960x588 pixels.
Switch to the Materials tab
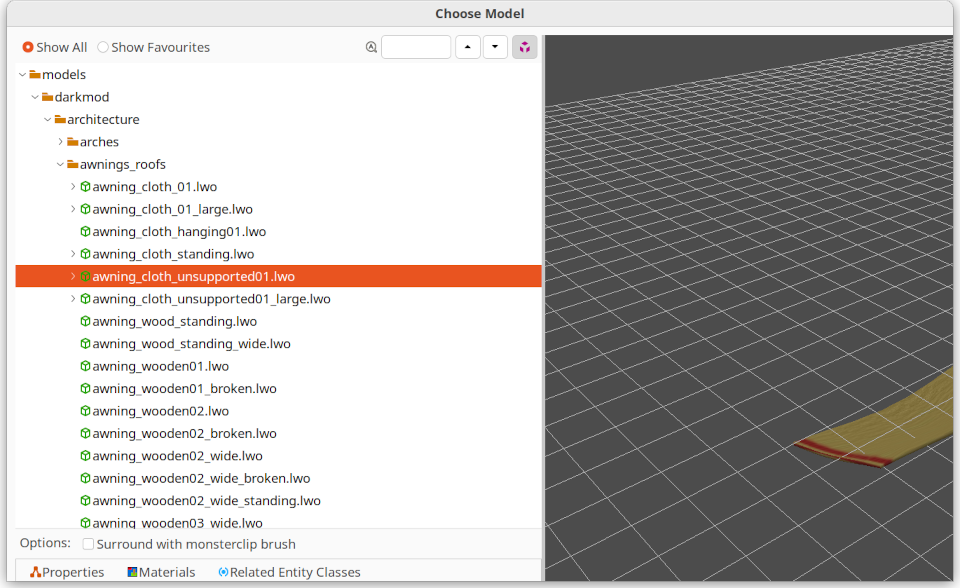(x=161, y=572)
